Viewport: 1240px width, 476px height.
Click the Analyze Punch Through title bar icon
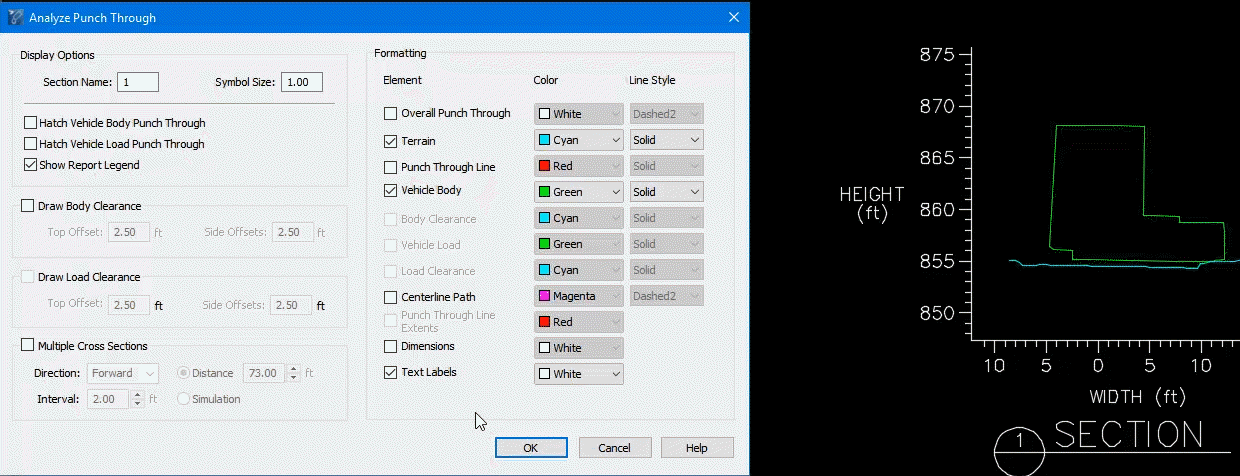15,18
